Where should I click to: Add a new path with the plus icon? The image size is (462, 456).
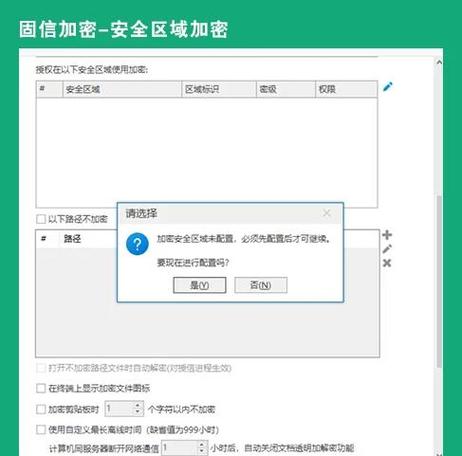(387, 235)
